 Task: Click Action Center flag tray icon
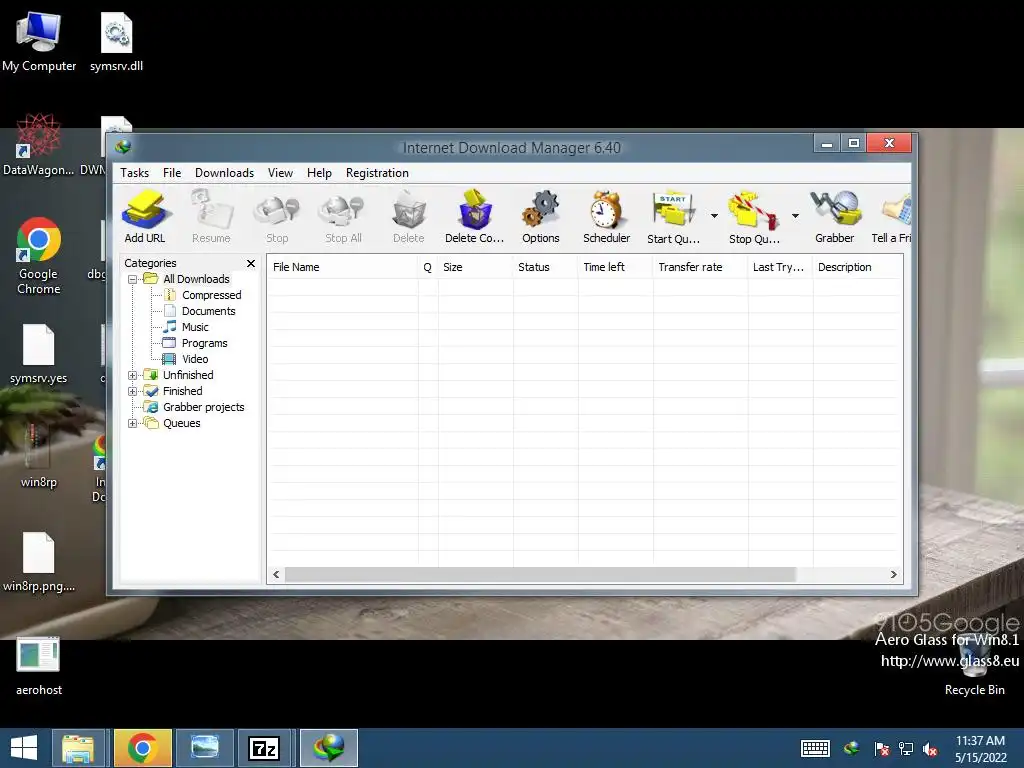pyautogui.click(x=882, y=749)
